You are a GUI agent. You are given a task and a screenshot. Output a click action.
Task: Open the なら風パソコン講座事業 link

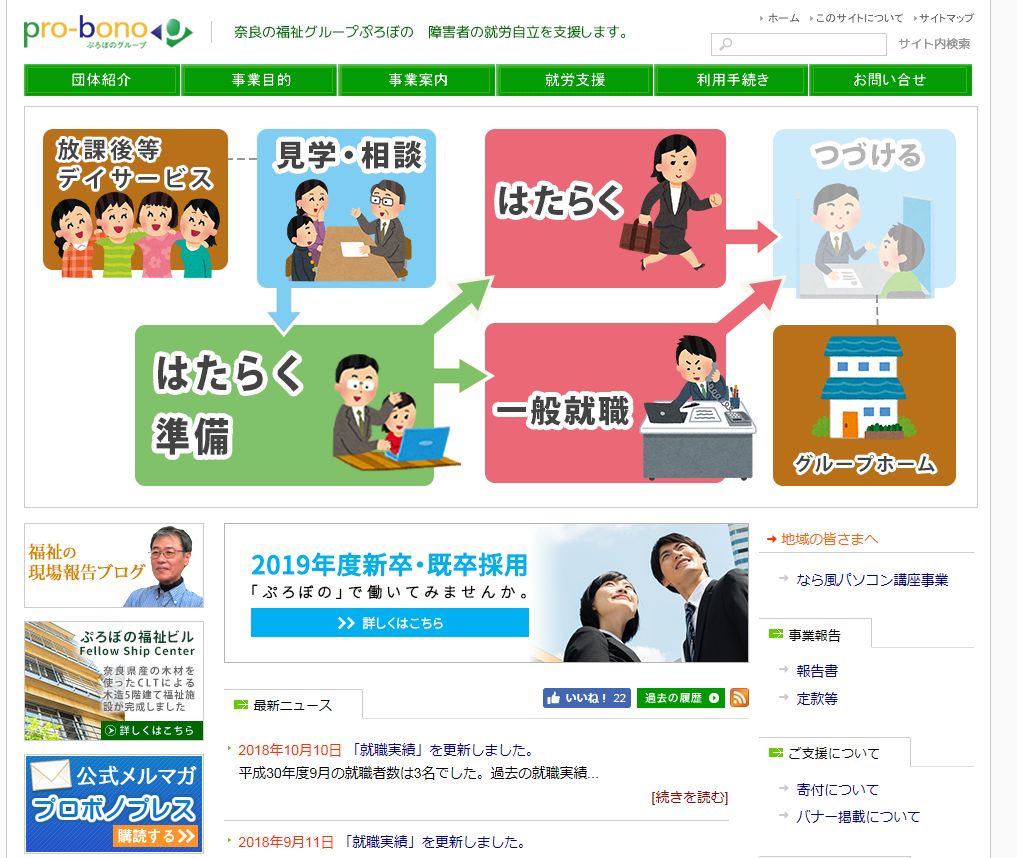point(872,580)
